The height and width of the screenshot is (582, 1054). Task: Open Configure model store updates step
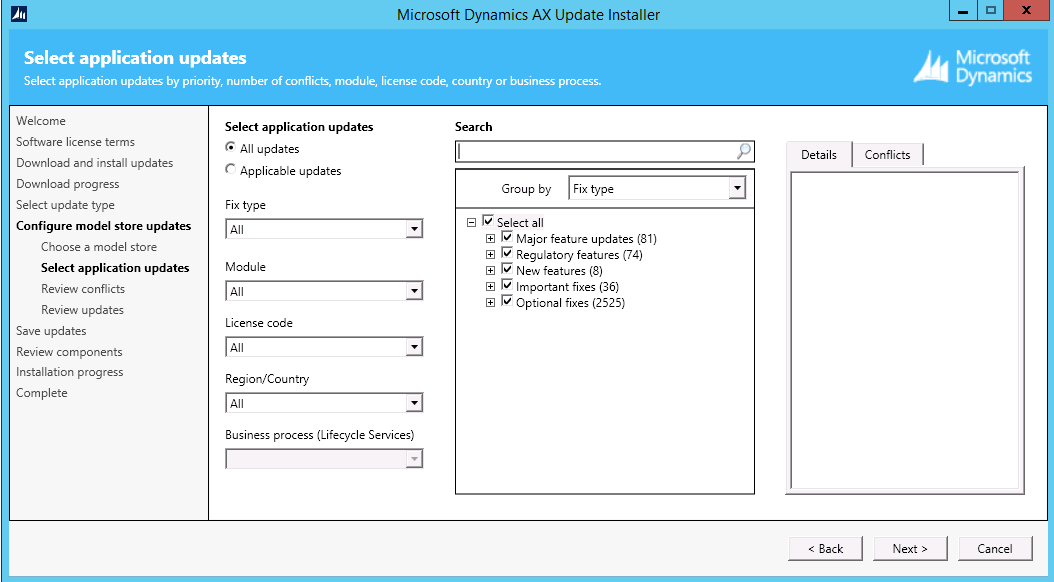click(104, 226)
